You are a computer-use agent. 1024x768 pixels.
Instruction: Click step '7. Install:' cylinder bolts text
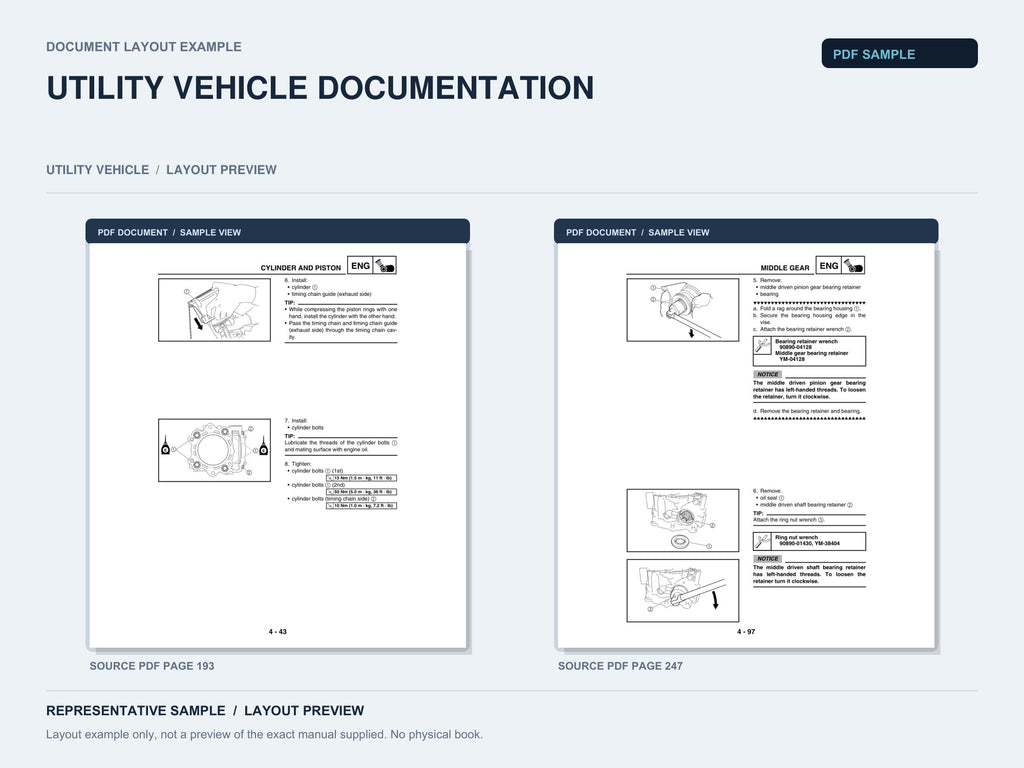296,421
